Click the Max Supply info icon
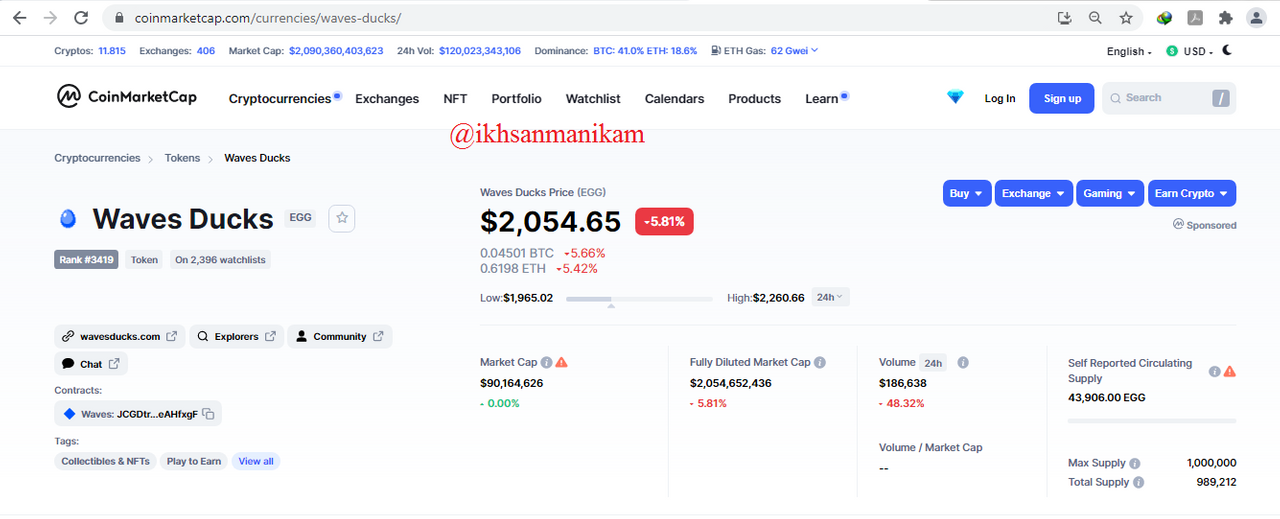 1135,464
